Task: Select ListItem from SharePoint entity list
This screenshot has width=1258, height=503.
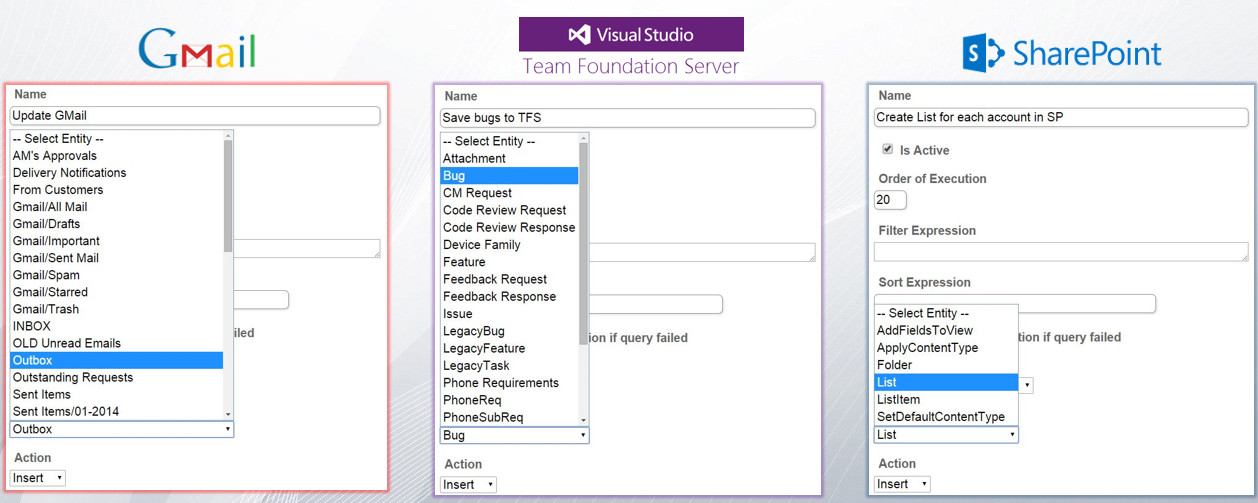Action: [898, 399]
